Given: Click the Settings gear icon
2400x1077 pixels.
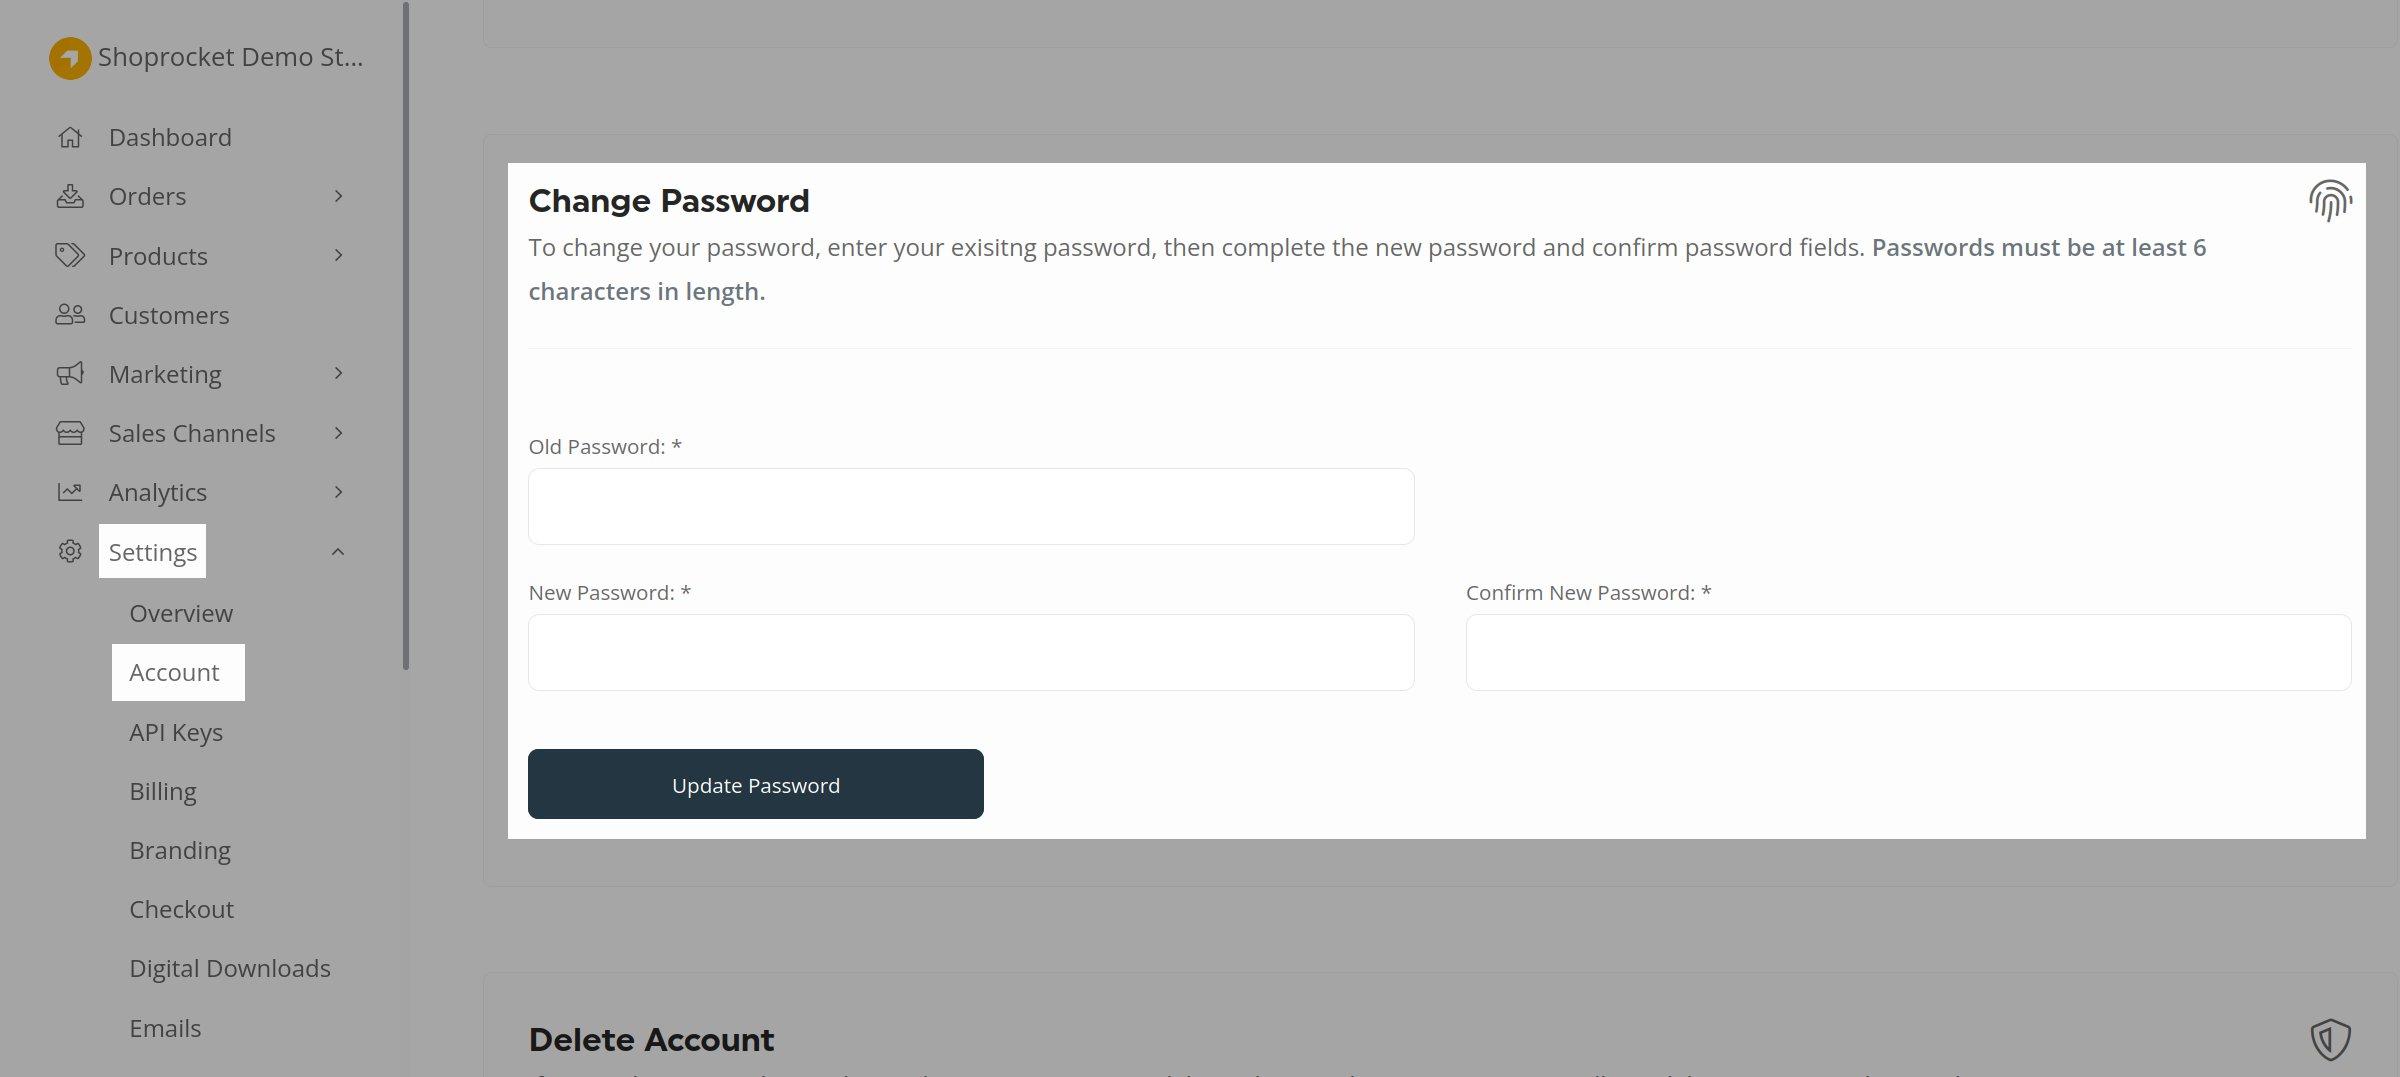Looking at the screenshot, I should pyautogui.click(x=70, y=551).
